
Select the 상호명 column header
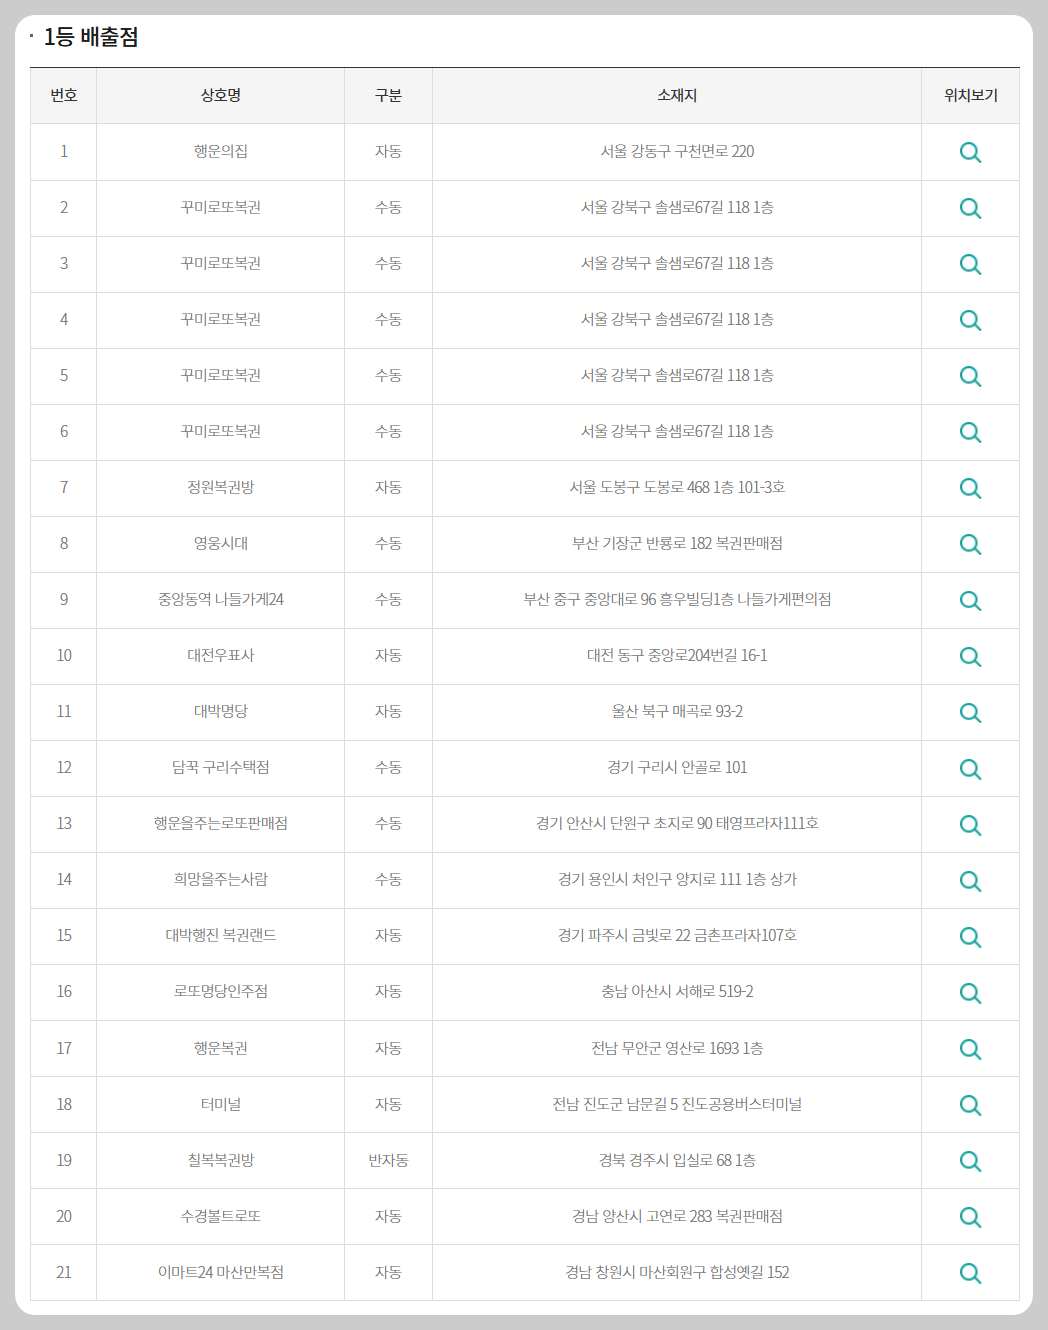[x=219, y=95]
